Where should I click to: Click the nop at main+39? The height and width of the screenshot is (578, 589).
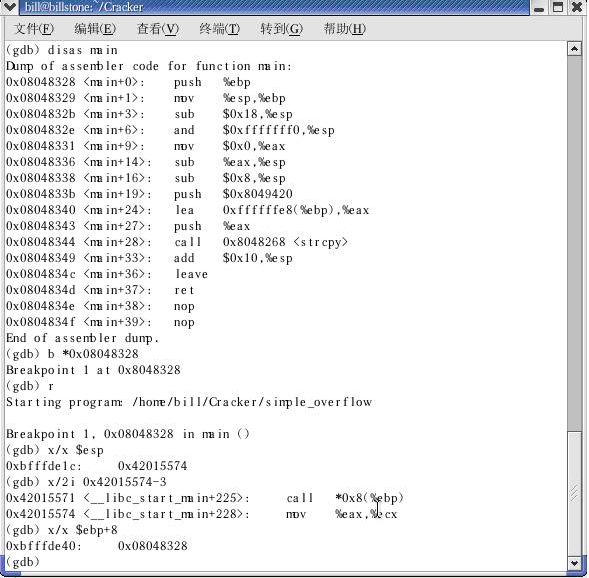[184, 322]
